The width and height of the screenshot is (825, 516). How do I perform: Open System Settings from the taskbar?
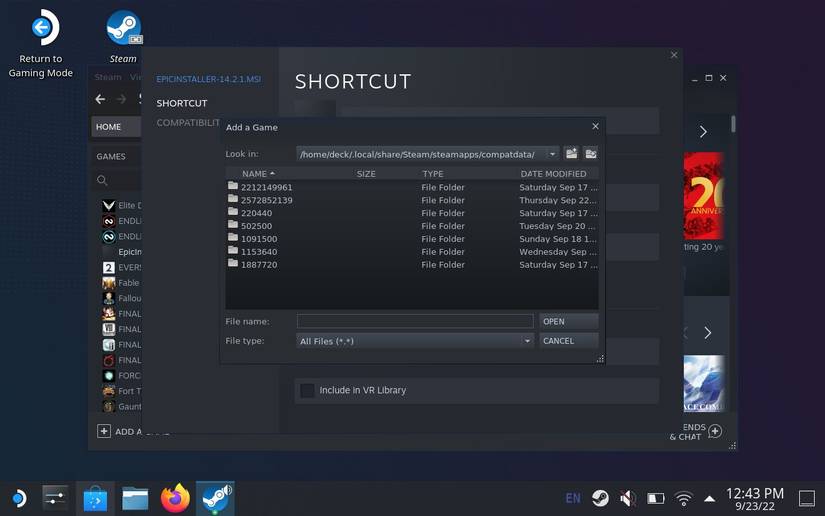[x=55, y=498]
